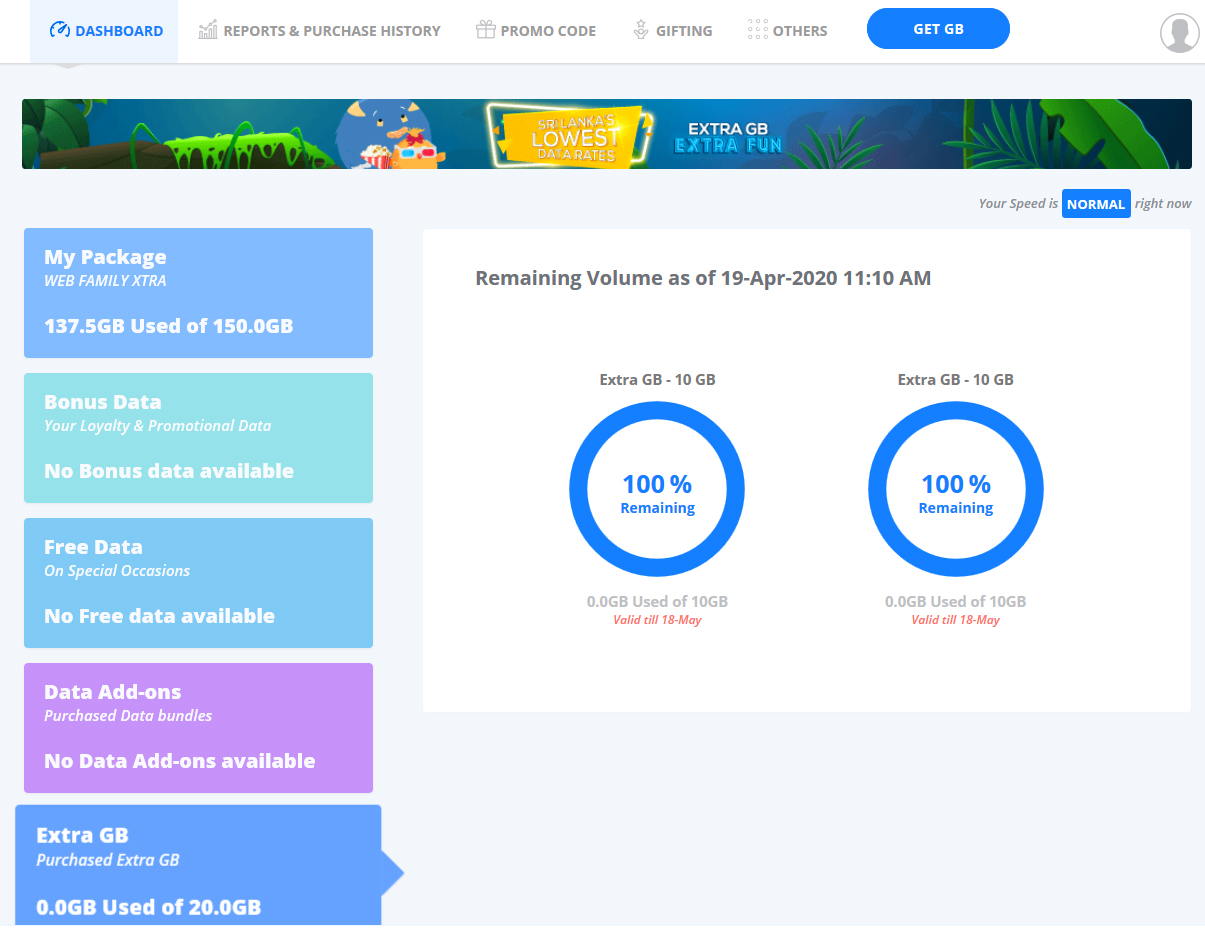Screen dimensions: 1205x951
Task: Switch to the Promo Code tab
Action: point(536,31)
